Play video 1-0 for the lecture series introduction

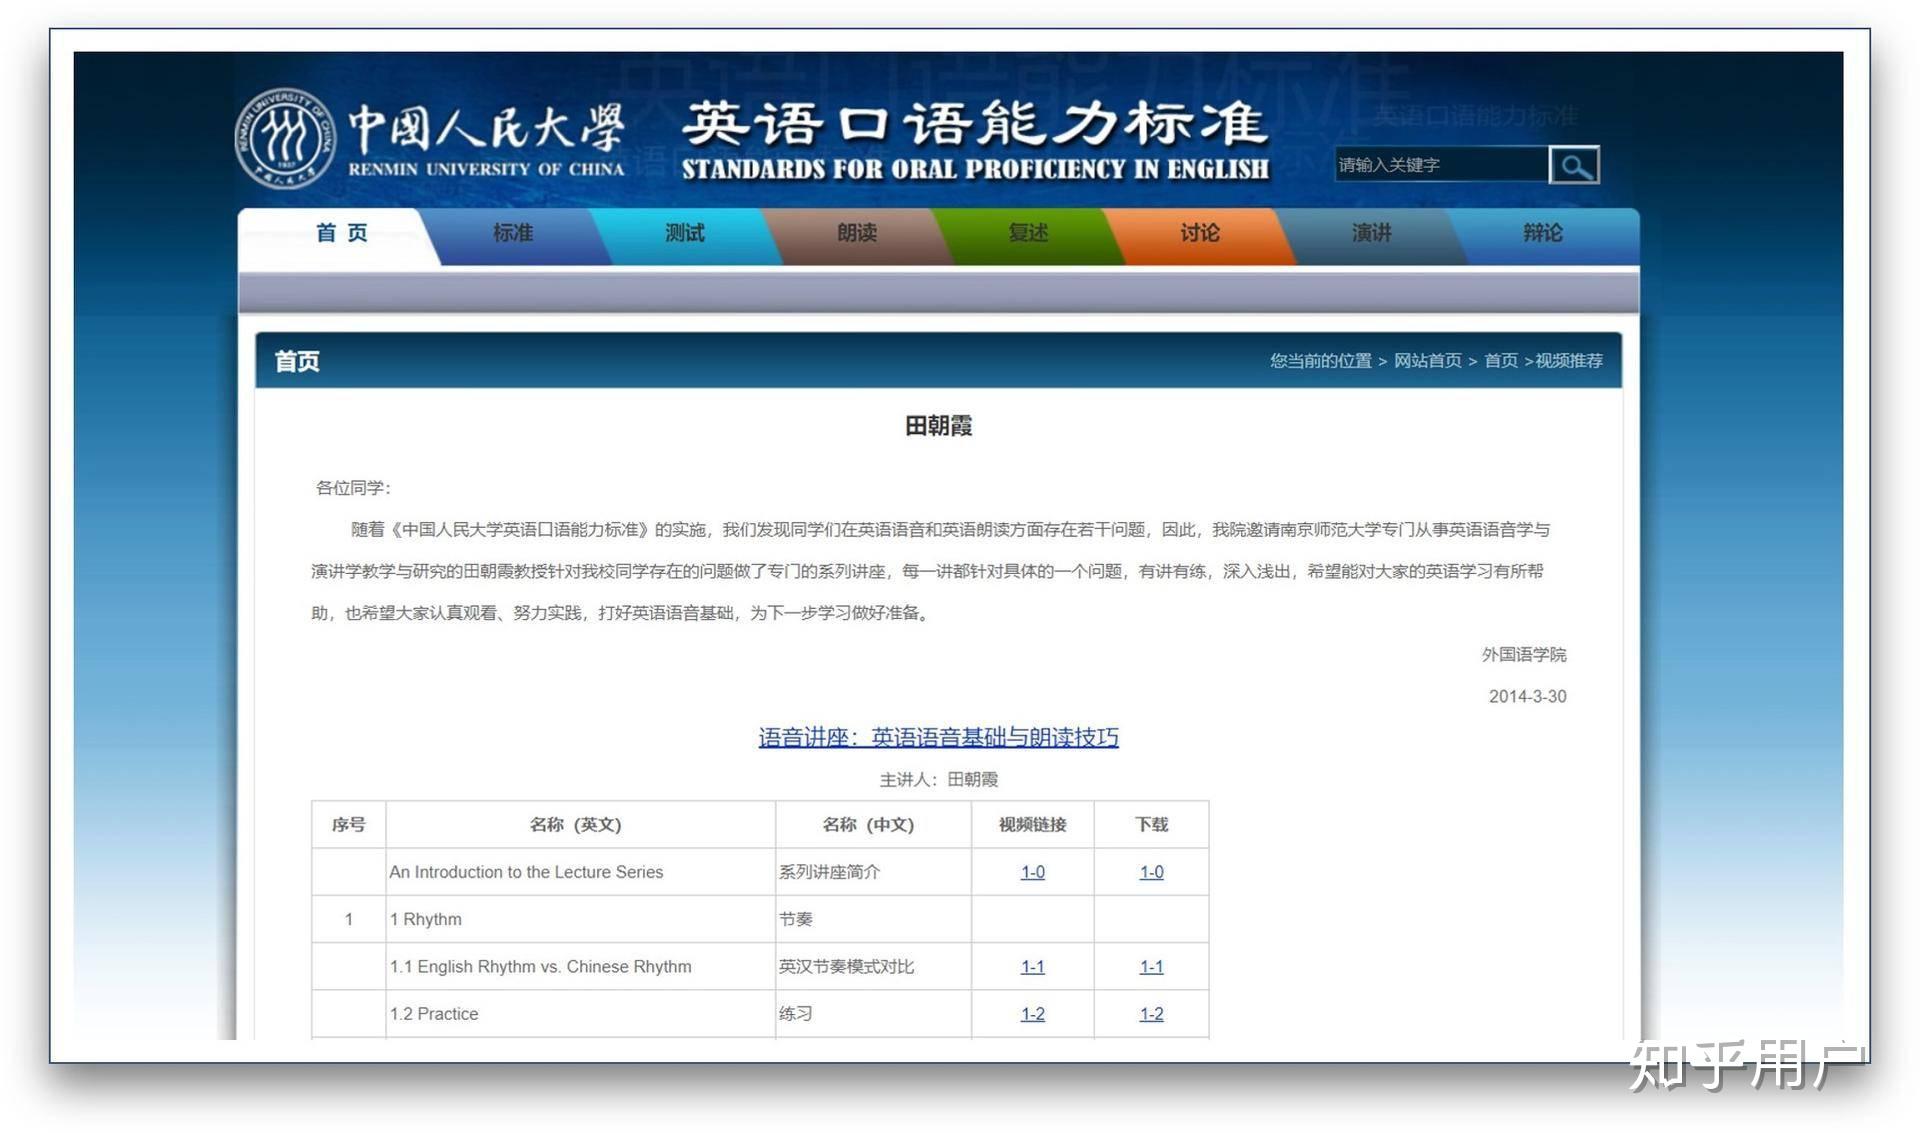[1032, 872]
